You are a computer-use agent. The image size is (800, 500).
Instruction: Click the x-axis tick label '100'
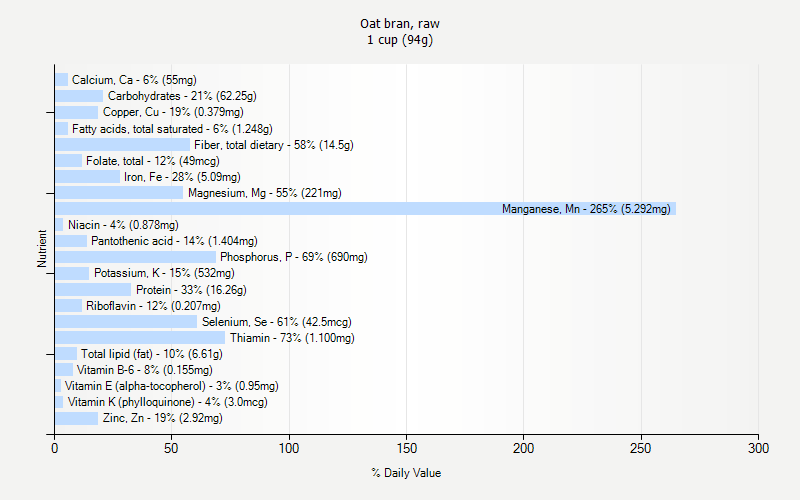(x=289, y=448)
